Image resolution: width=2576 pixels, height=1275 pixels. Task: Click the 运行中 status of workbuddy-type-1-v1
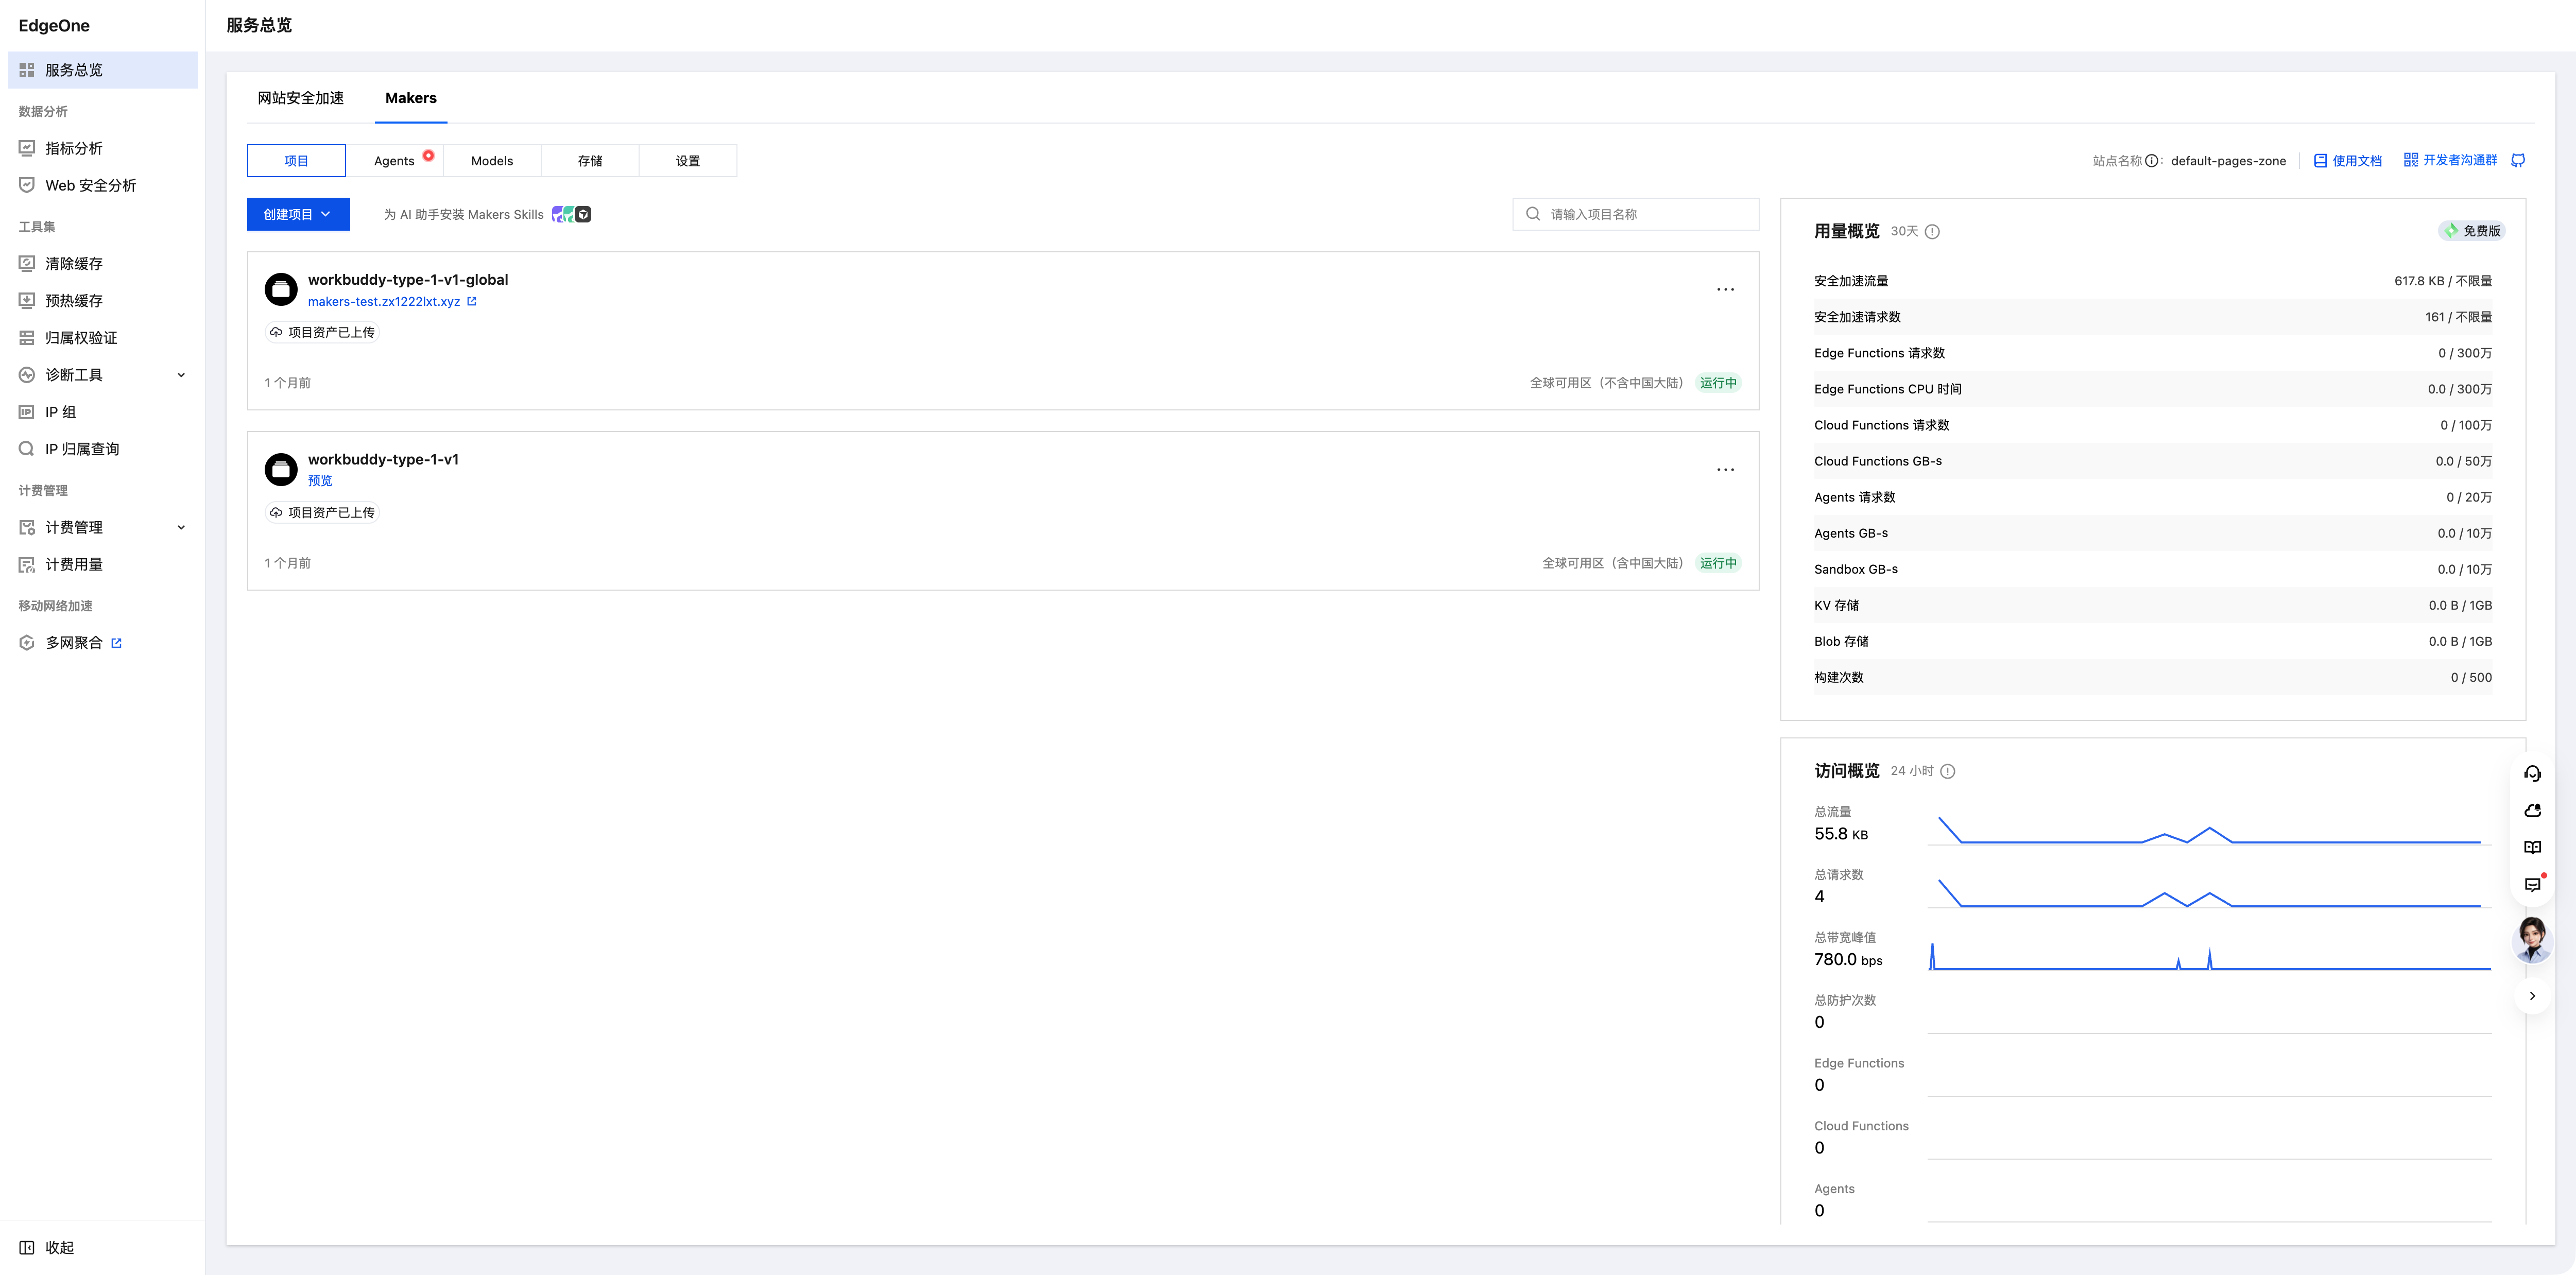click(x=1718, y=563)
